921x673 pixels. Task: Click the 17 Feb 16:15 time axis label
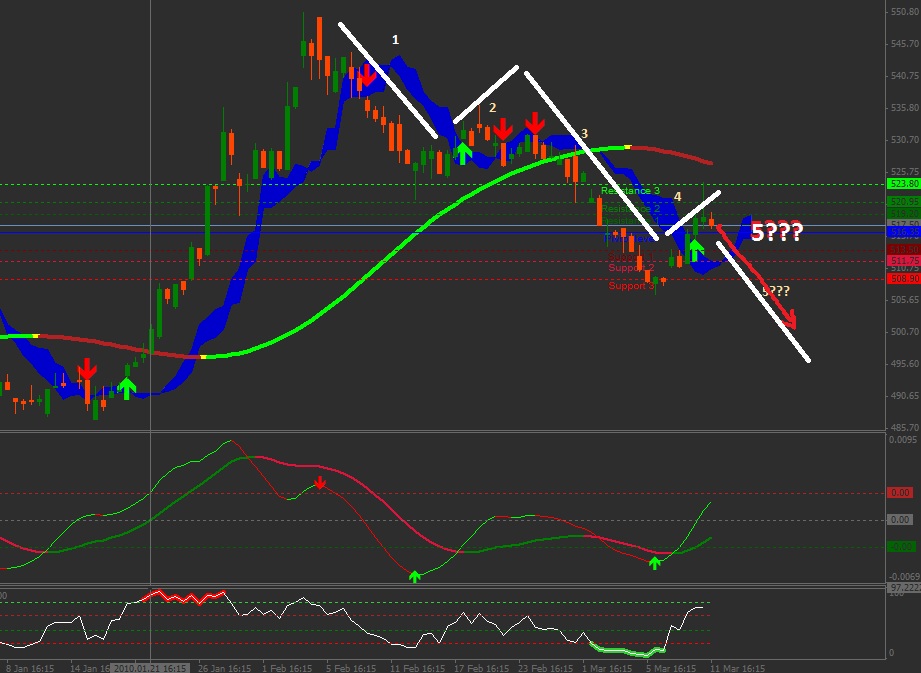(481, 668)
